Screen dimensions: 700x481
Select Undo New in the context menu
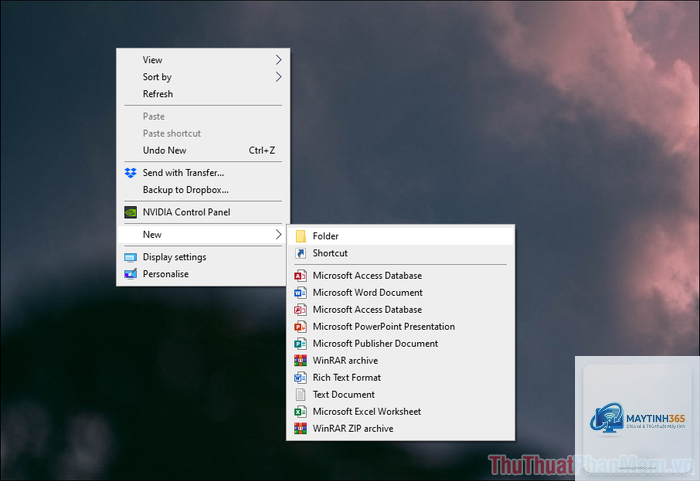click(x=203, y=151)
